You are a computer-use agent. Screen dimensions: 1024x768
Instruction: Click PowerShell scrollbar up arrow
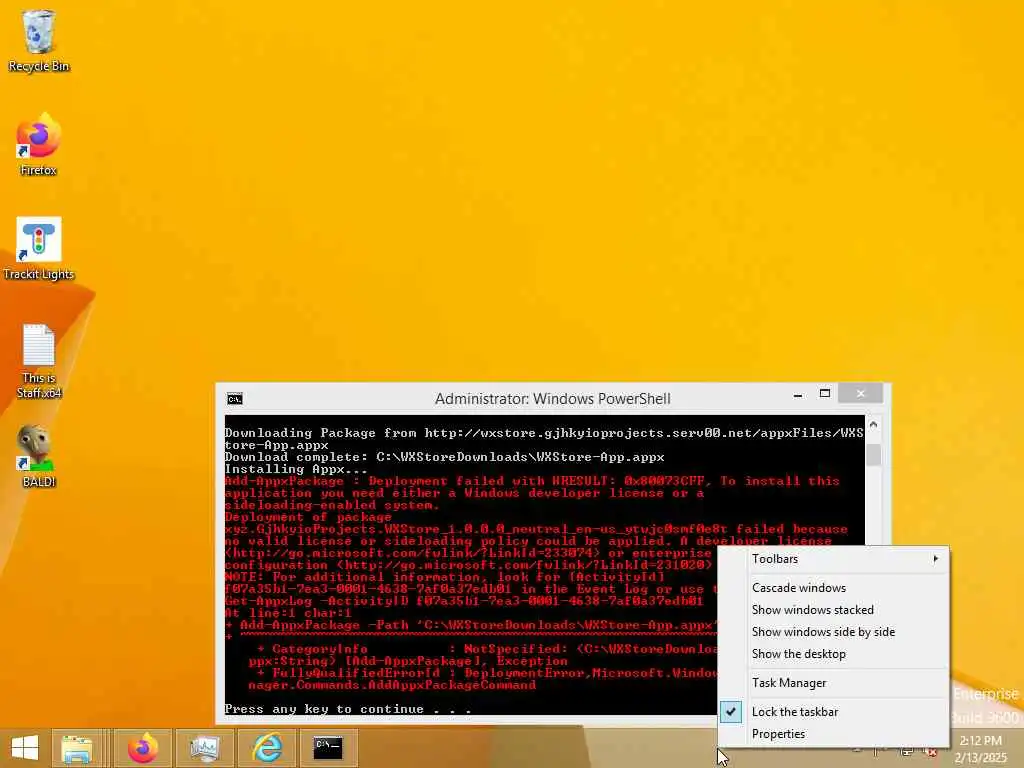click(873, 425)
